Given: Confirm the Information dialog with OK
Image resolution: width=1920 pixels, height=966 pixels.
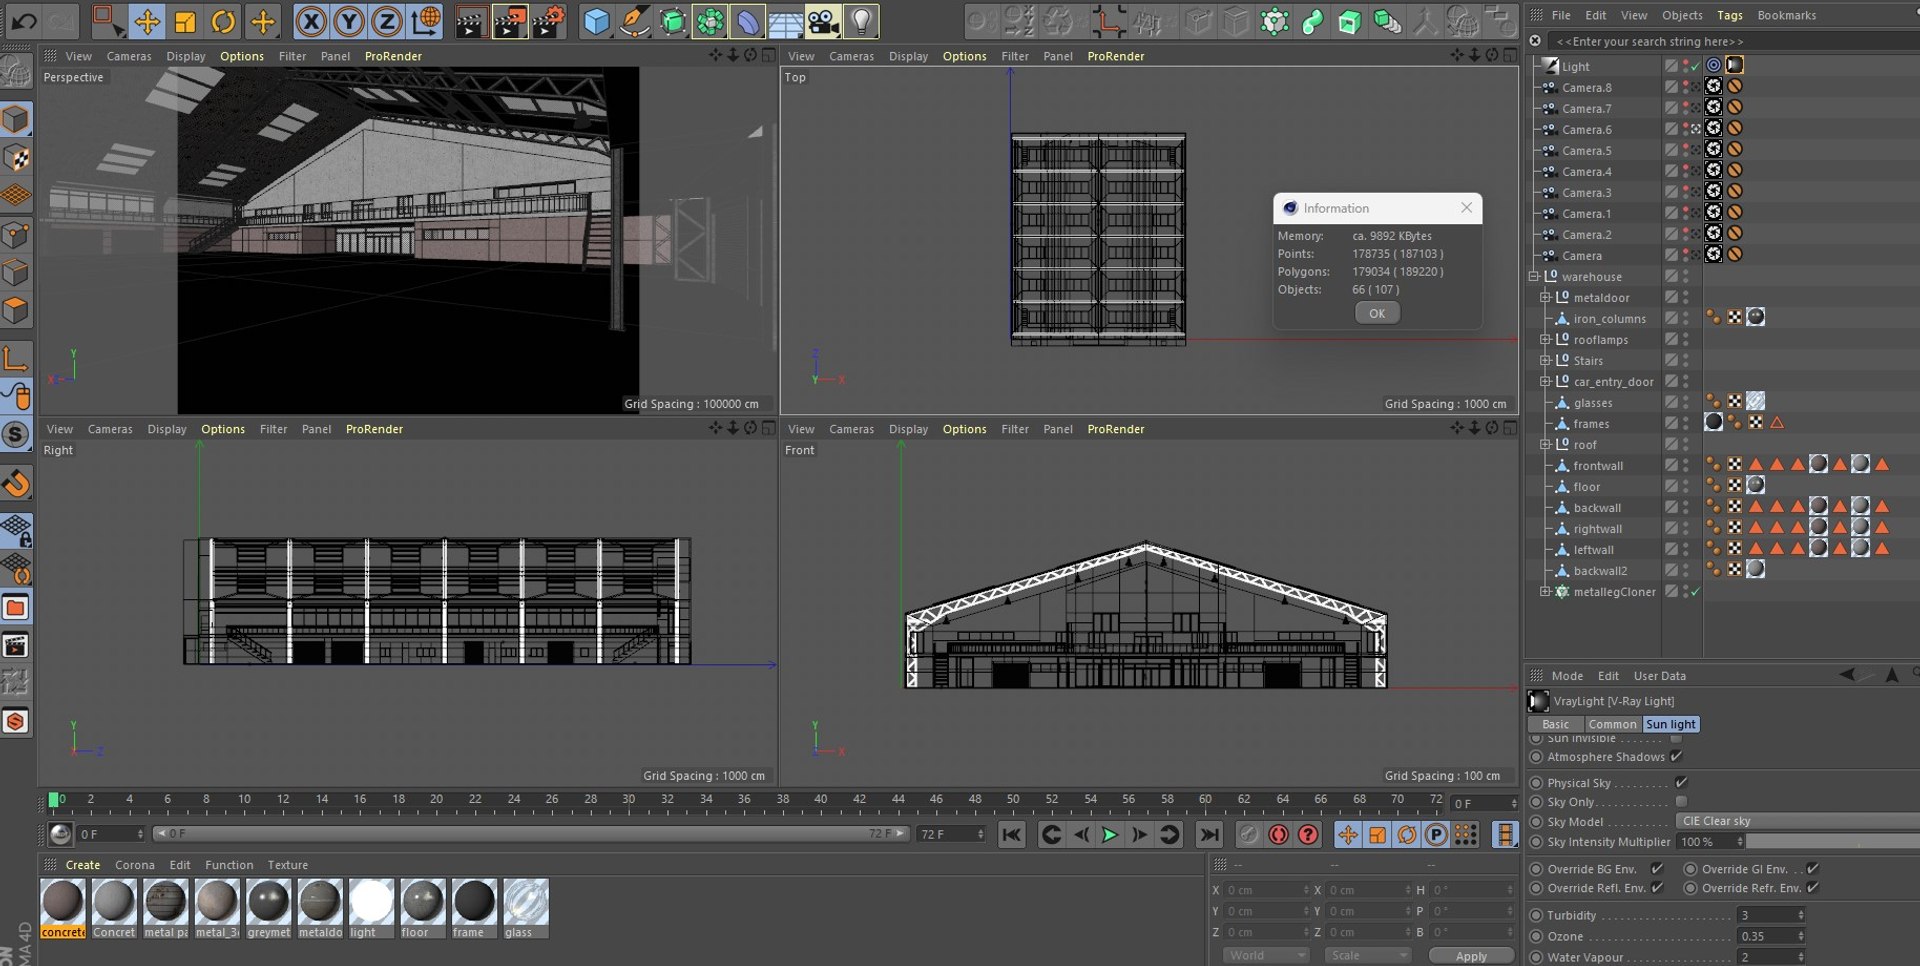Looking at the screenshot, I should click(1377, 313).
